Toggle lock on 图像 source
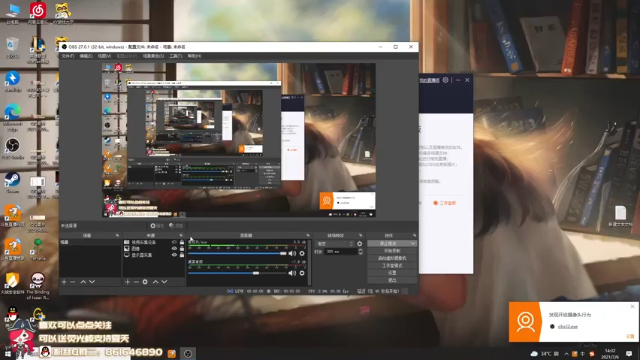This screenshot has height=360, width=640. click(182, 249)
